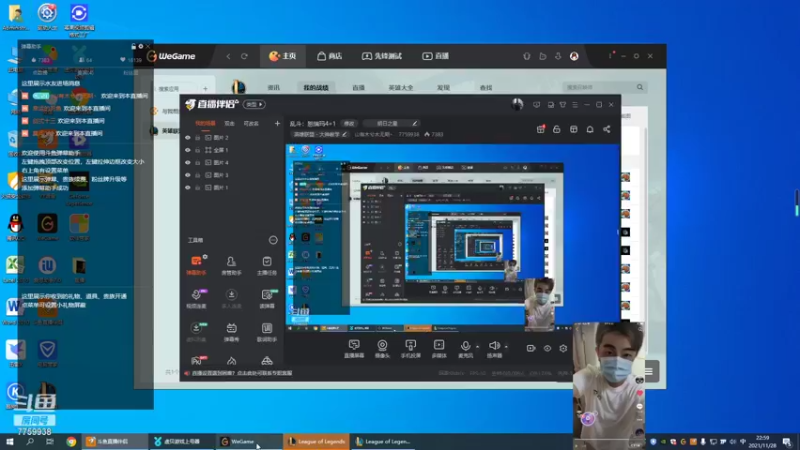Click the unlock icon in stream toolbar
Image resolution: width=800 pixels, height=450 pixels.
[x=557, y=130]
